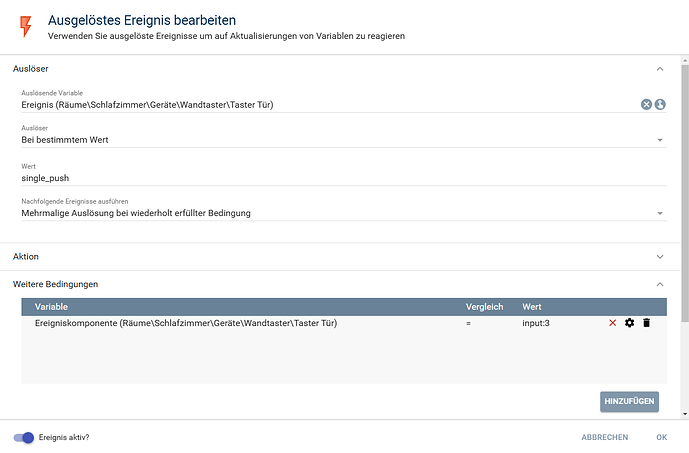The height and width of the screenshot is (453, 689).
Task: Click the red X icon in condition row
Action: coord(613,323)
